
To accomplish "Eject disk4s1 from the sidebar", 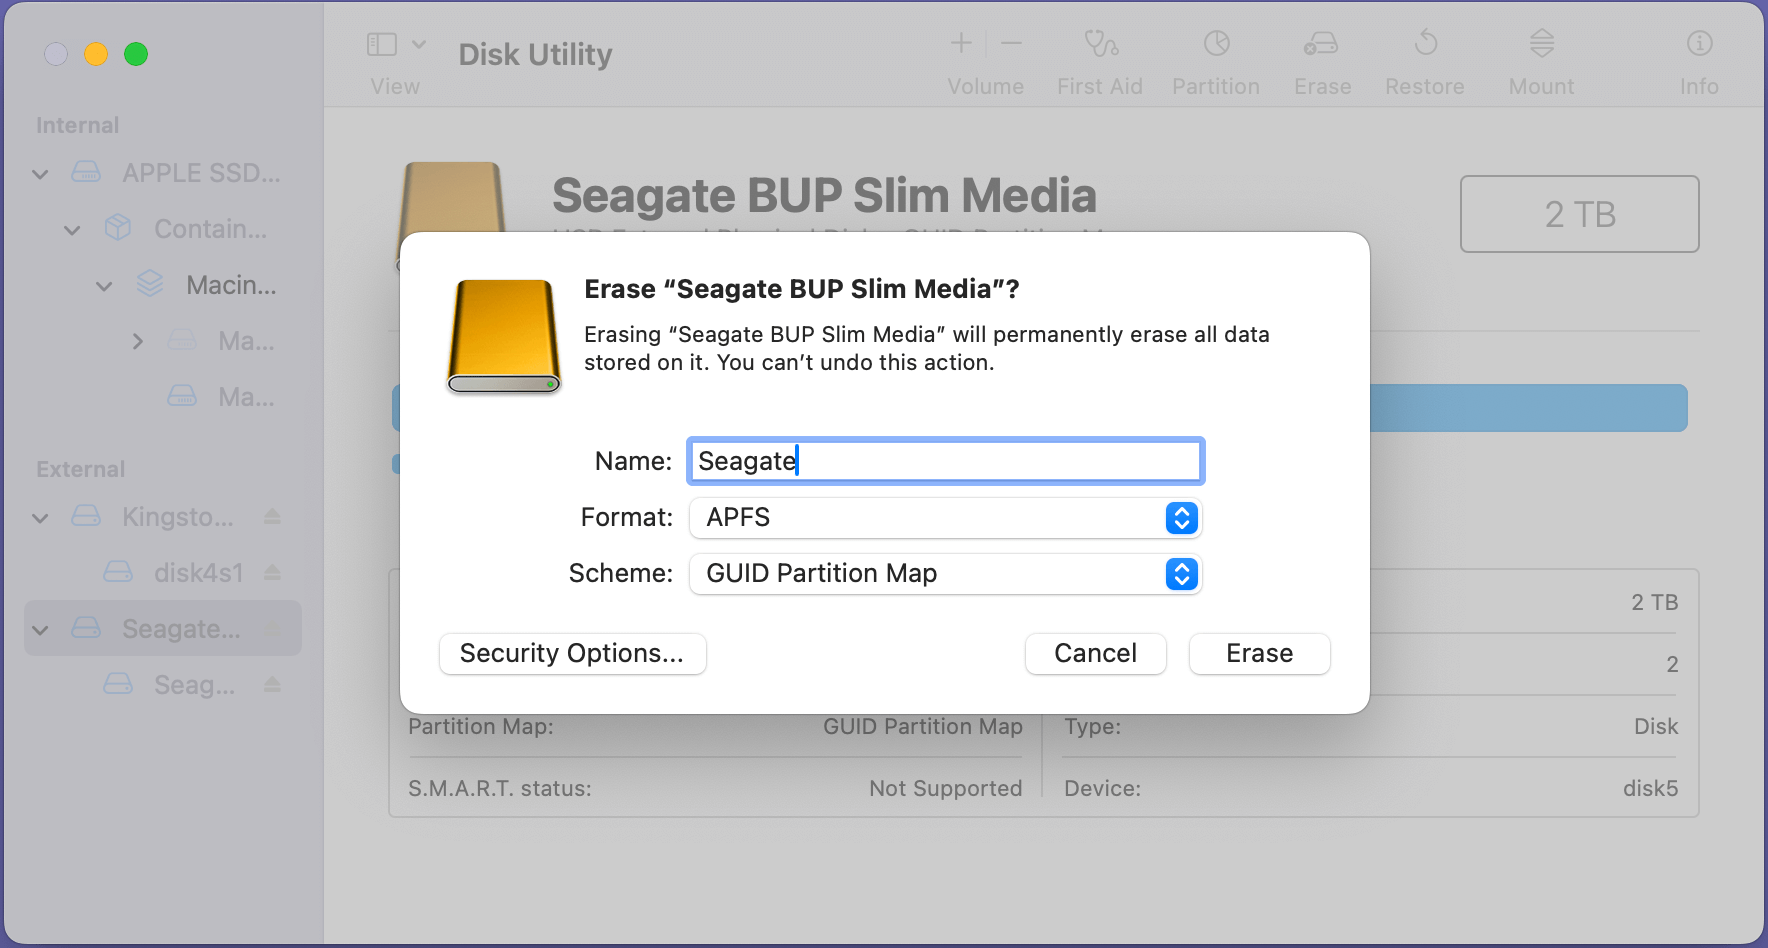I will click(x=272, y=572).
